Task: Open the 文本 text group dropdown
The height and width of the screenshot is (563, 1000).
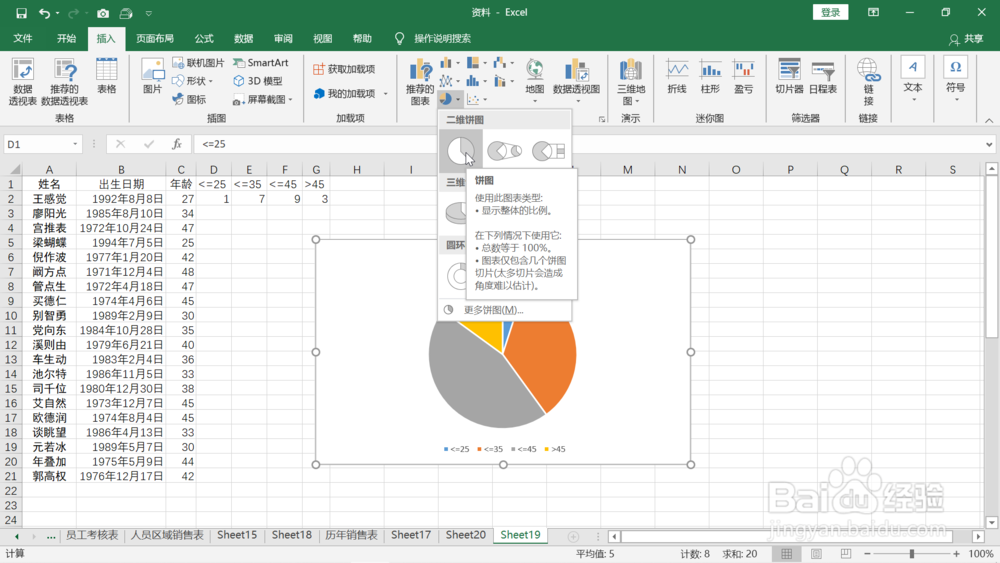Action: point(913,100)
